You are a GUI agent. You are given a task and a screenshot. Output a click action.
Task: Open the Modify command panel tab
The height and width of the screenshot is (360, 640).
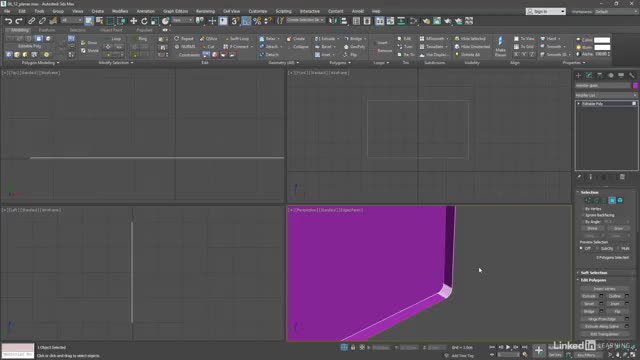(589, 75)
